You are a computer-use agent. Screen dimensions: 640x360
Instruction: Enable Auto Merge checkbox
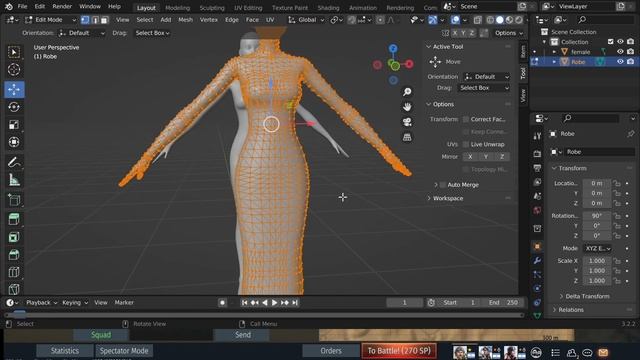[443, 185]
